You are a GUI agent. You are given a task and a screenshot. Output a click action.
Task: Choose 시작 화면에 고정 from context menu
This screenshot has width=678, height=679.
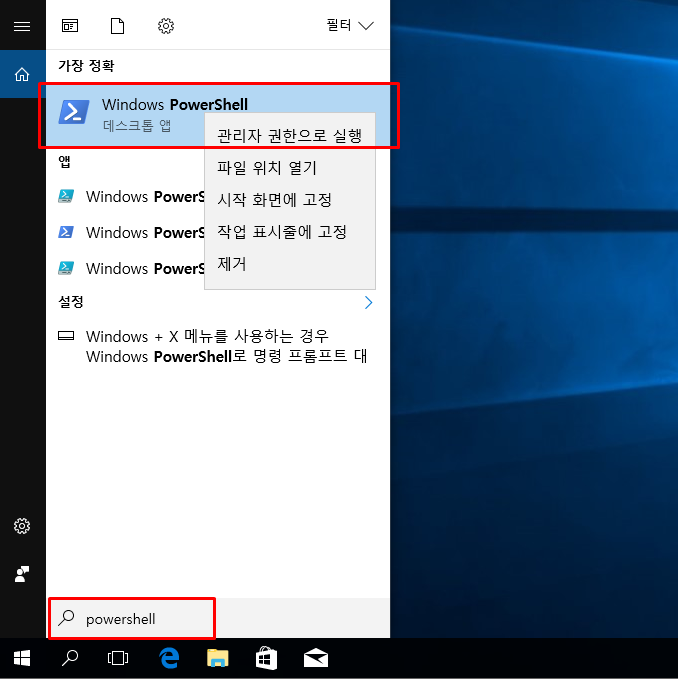[x=290, y=200]
